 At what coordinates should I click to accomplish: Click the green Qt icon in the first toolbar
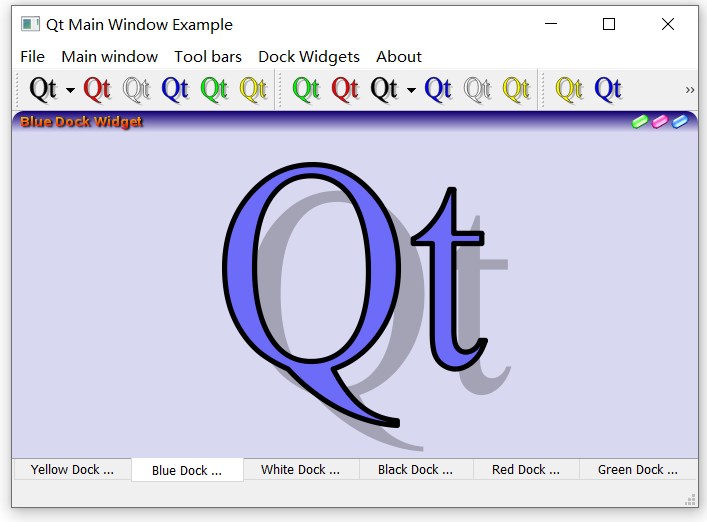pyautogui.click(x=214, y=89)
